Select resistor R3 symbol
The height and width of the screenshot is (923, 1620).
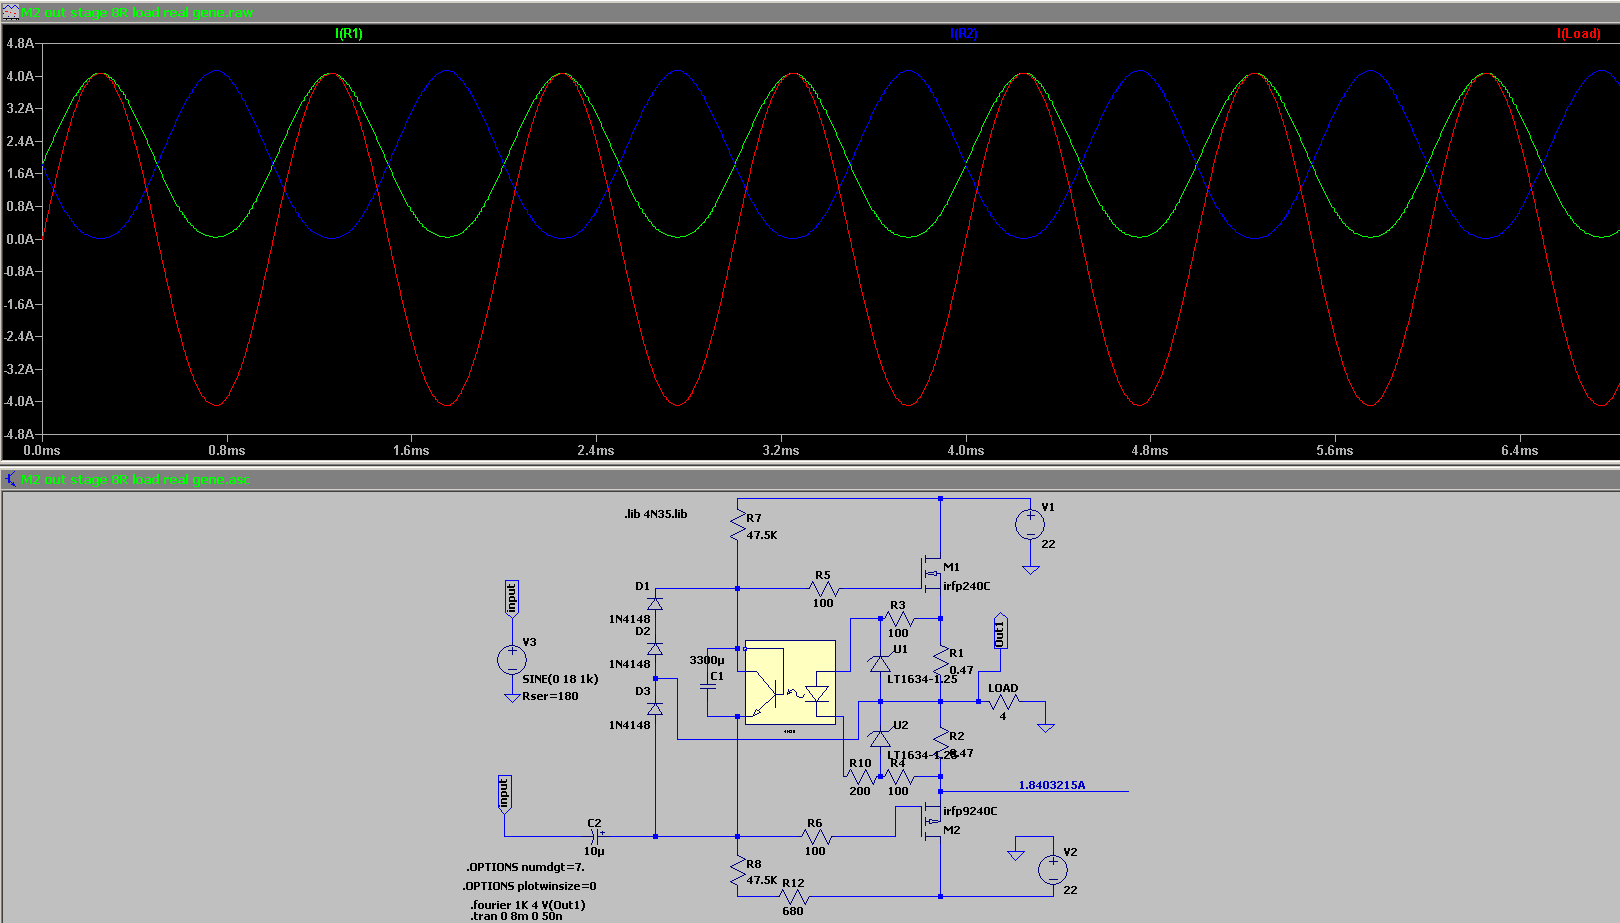tap(899, 619)
